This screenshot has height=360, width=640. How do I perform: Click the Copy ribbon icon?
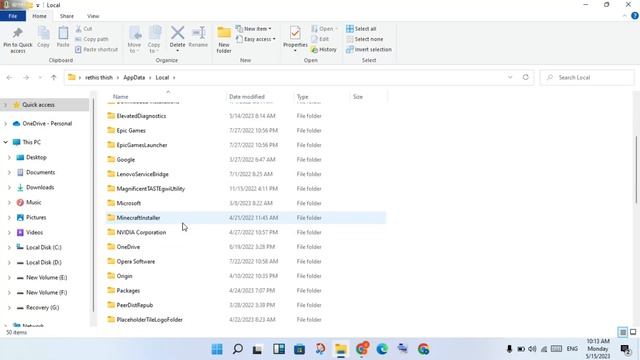[x=43, y=33]
